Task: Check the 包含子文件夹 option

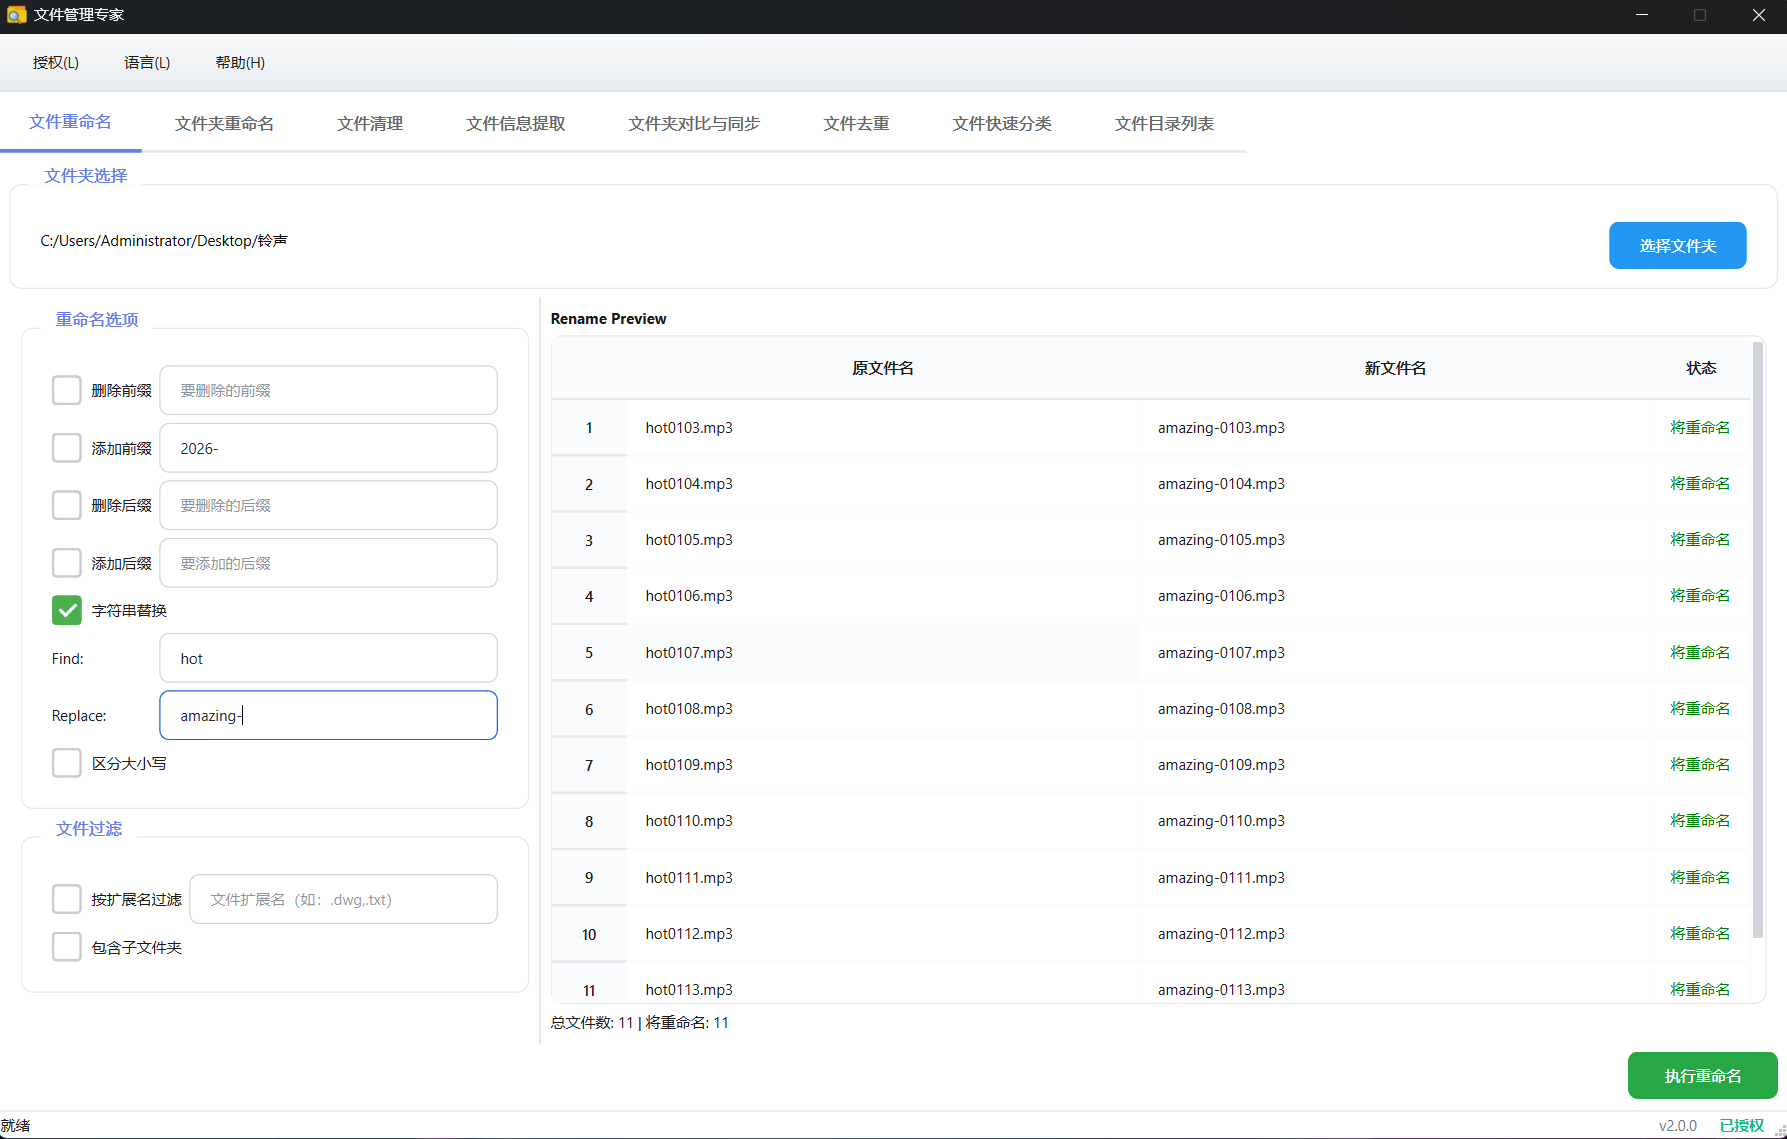Action: [67, 947]
